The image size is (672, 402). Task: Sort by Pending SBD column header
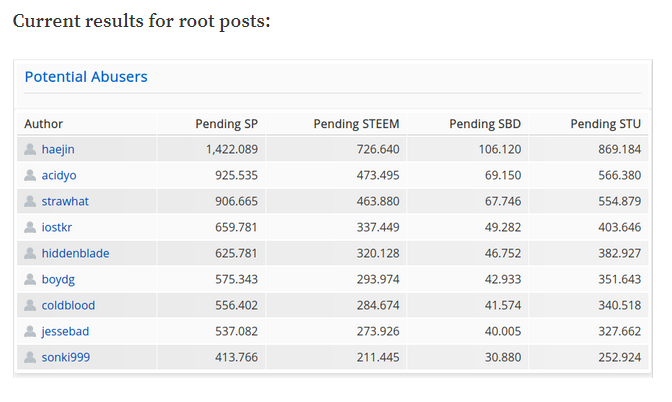click(485, 124)
